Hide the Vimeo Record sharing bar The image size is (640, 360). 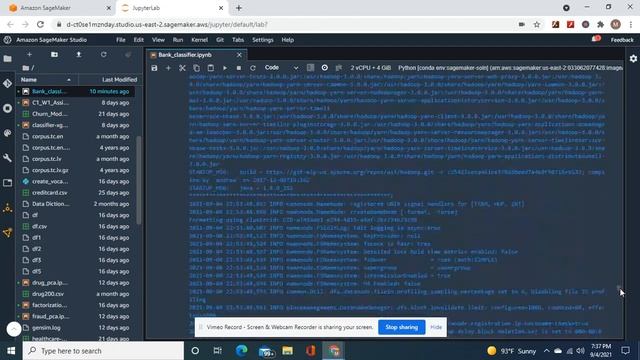tap(436, 327)
